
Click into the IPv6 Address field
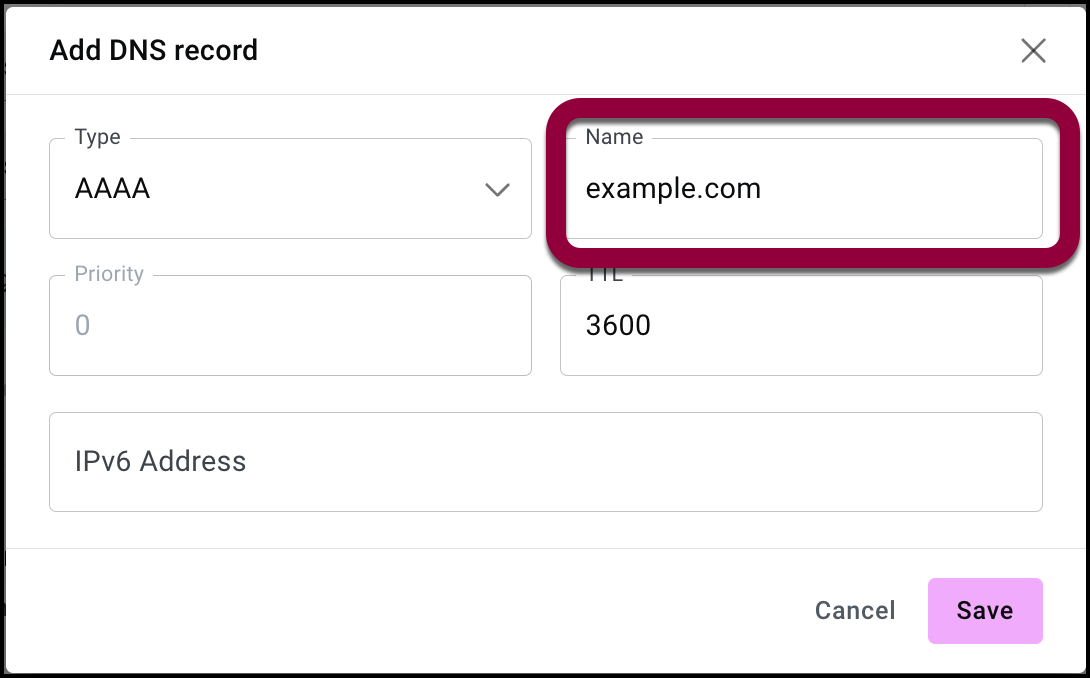[x=545, y=462]
